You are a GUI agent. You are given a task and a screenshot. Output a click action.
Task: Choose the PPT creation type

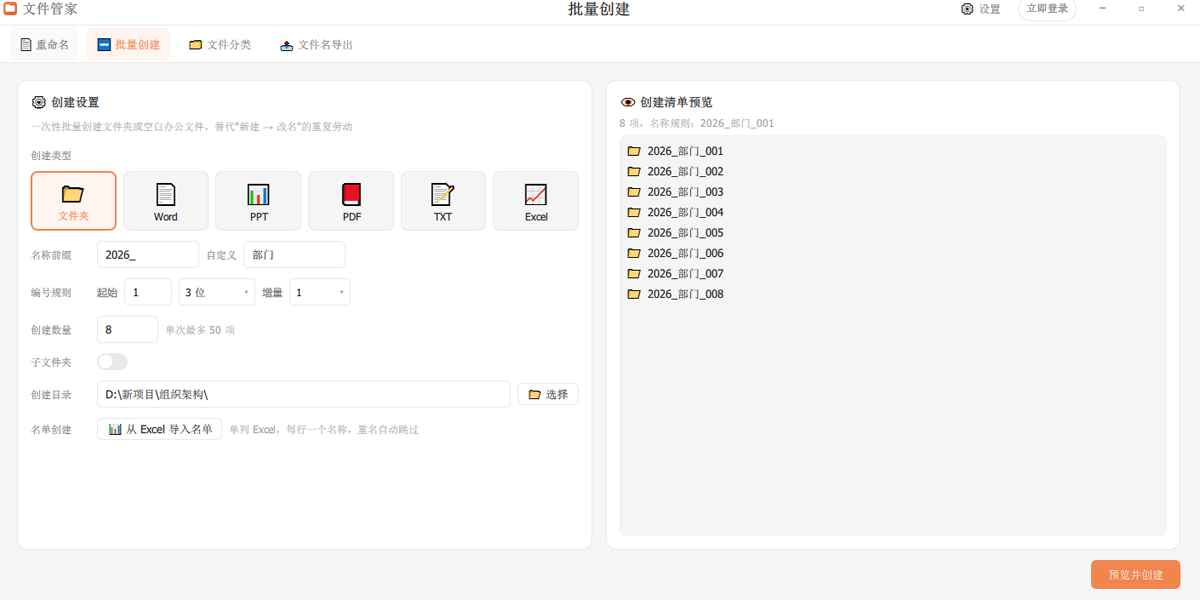click(258, 201)
